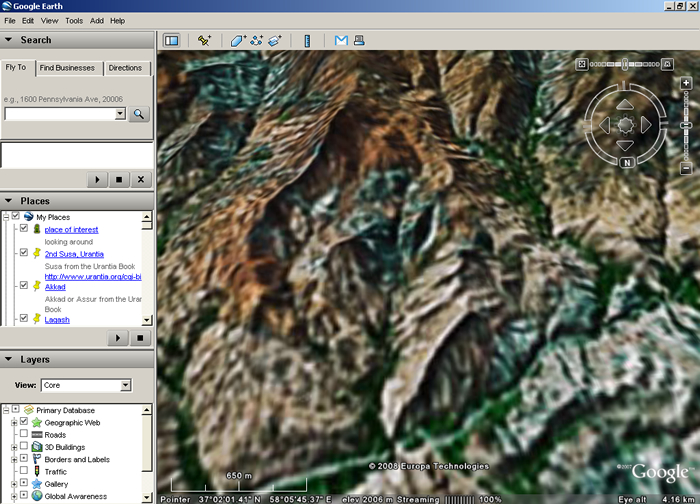Click tilt-to-horizon icon on tilt slider
The image size is (700, 504).
667,64
